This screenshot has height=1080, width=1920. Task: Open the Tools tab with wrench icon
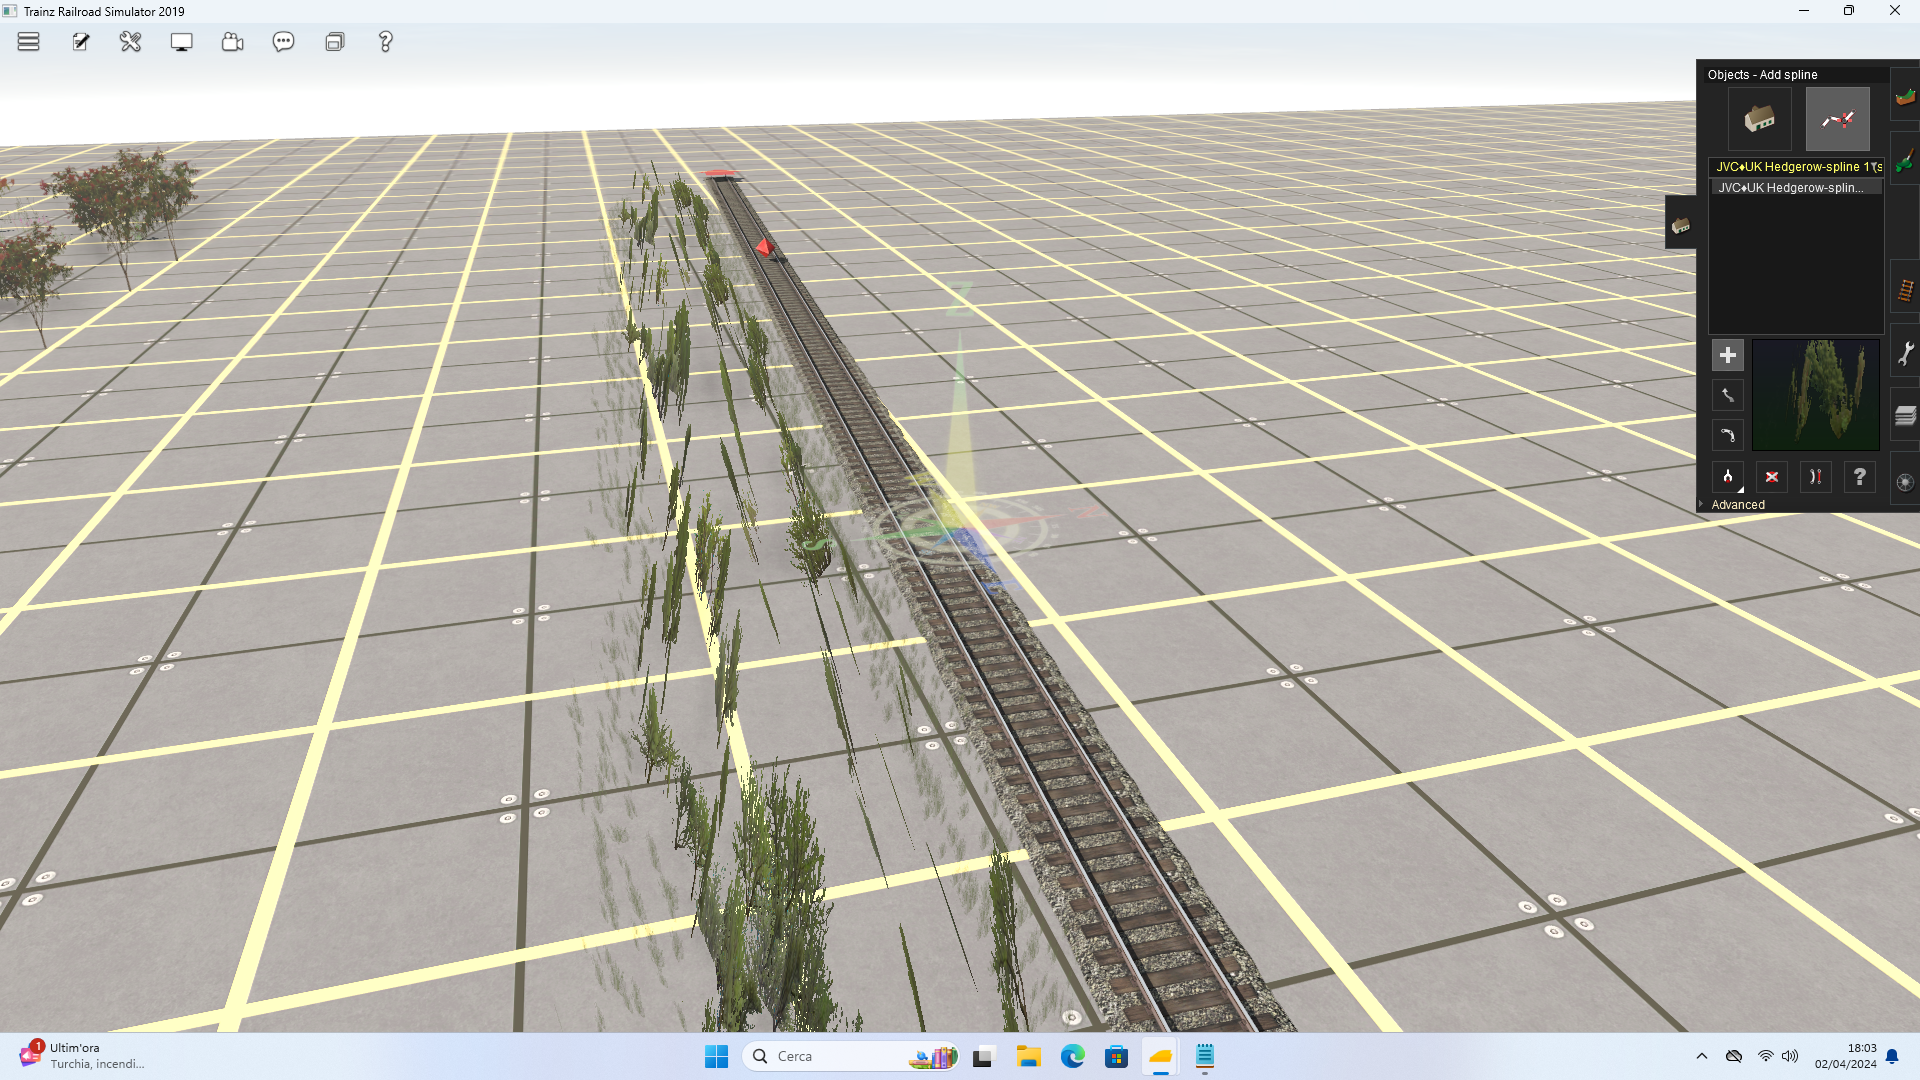[1905, 352]
